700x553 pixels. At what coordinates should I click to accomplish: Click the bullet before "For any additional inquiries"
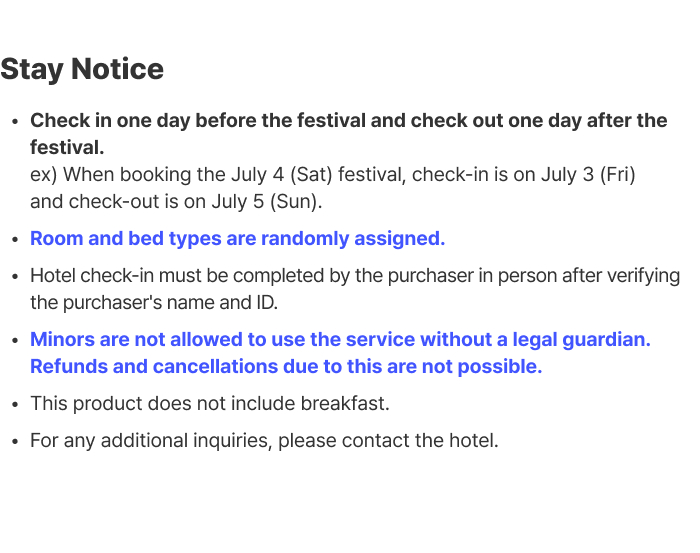coord(15,442)
